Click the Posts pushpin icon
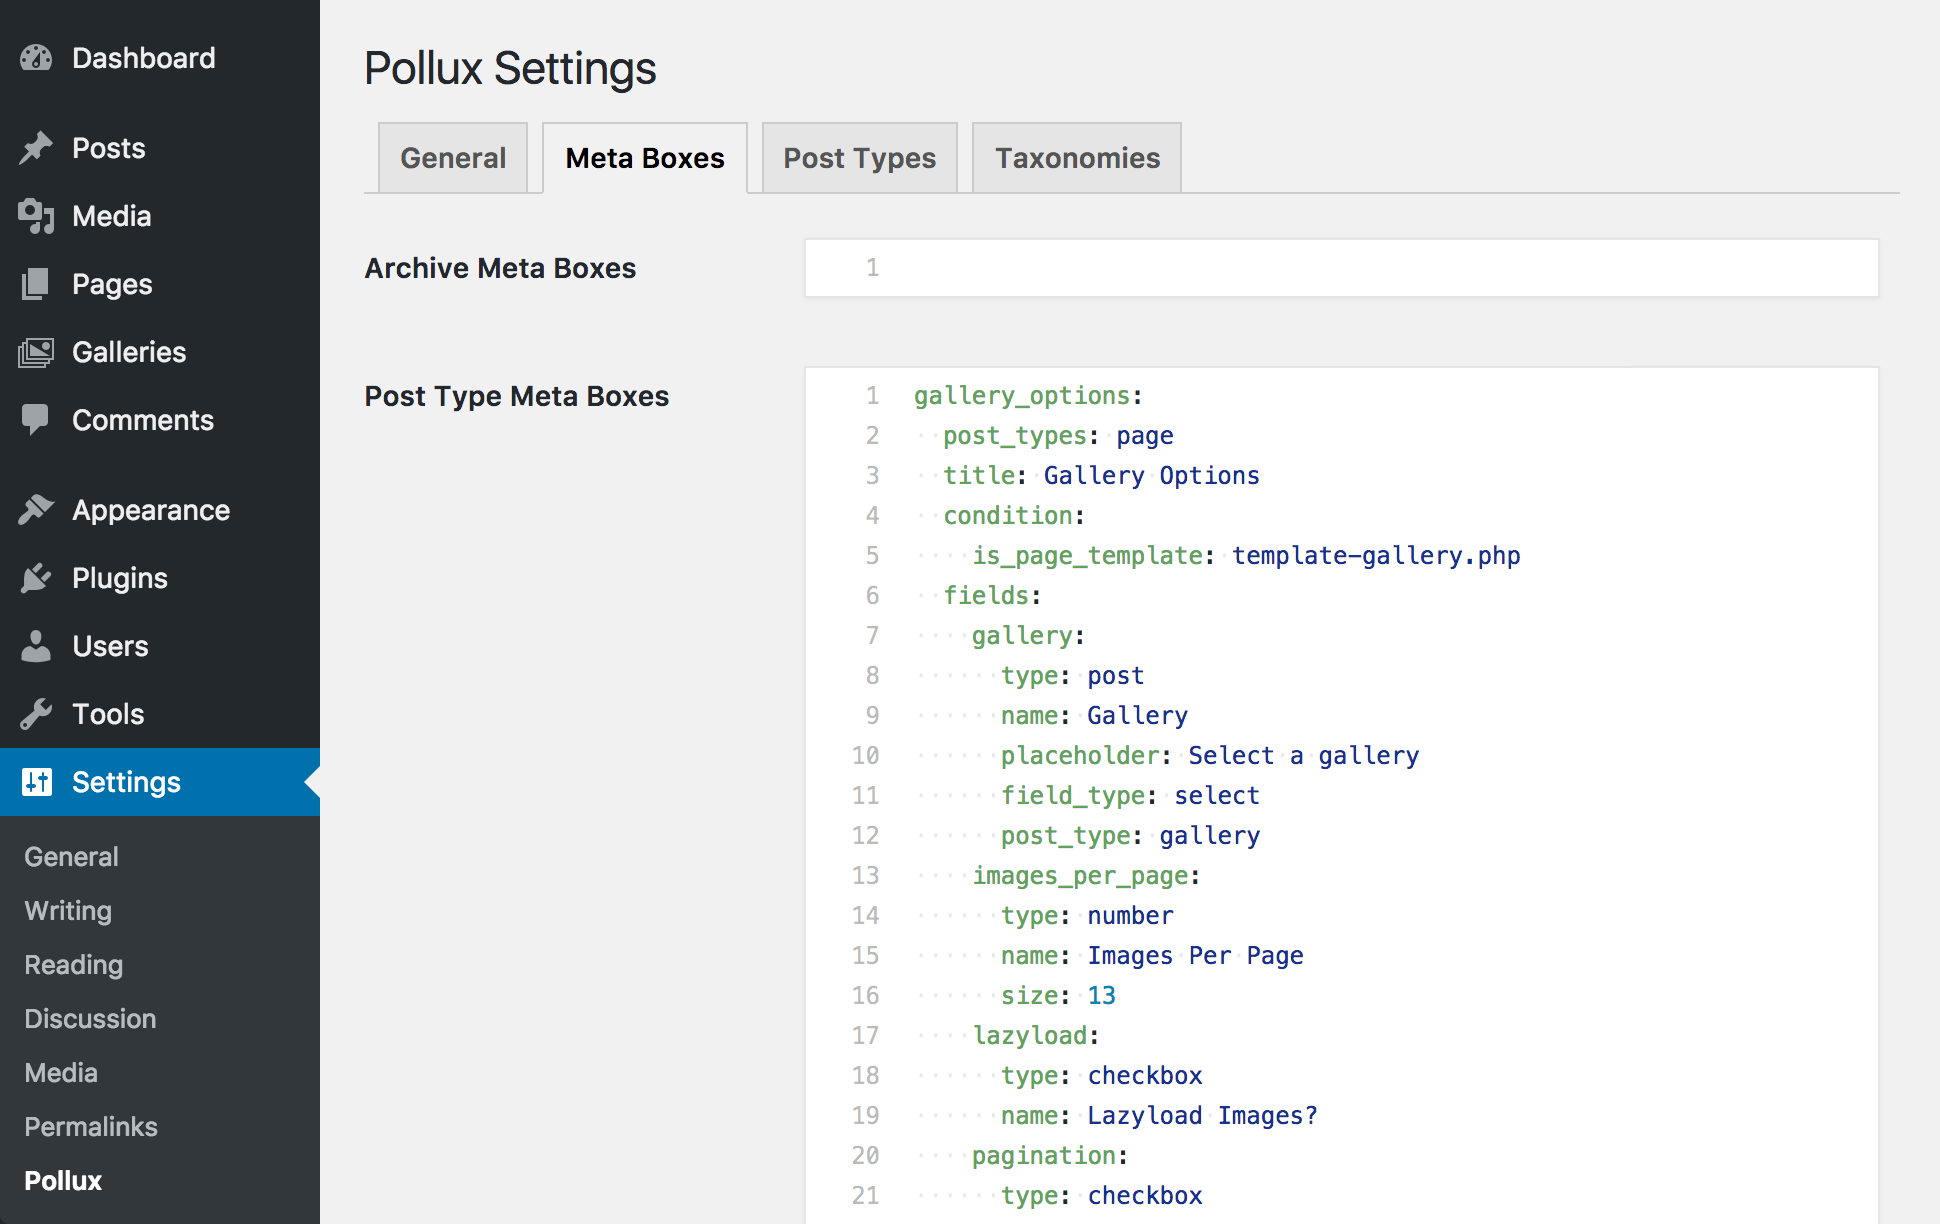Image resolution: width=1940 pixels, height=1224 pixels. pos(36,148)
